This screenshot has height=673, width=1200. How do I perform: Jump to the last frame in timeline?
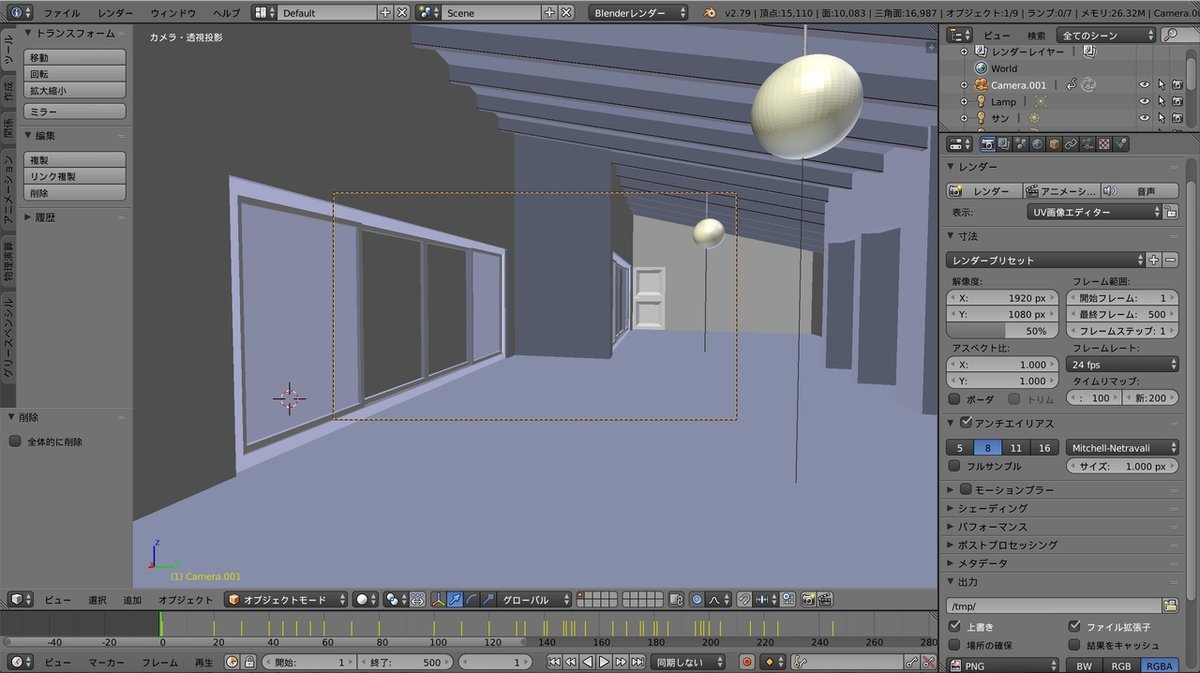pos(637,662)
